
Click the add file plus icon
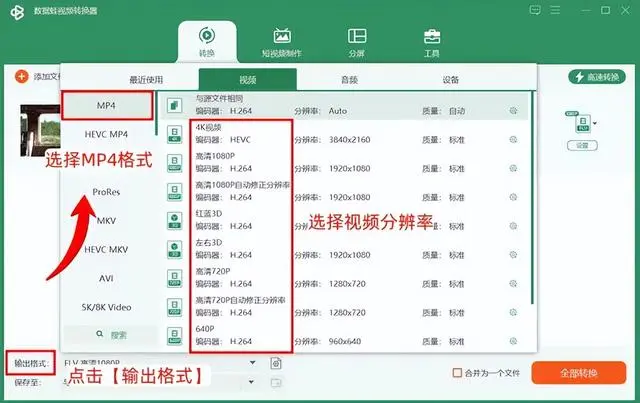coord(21,76)
